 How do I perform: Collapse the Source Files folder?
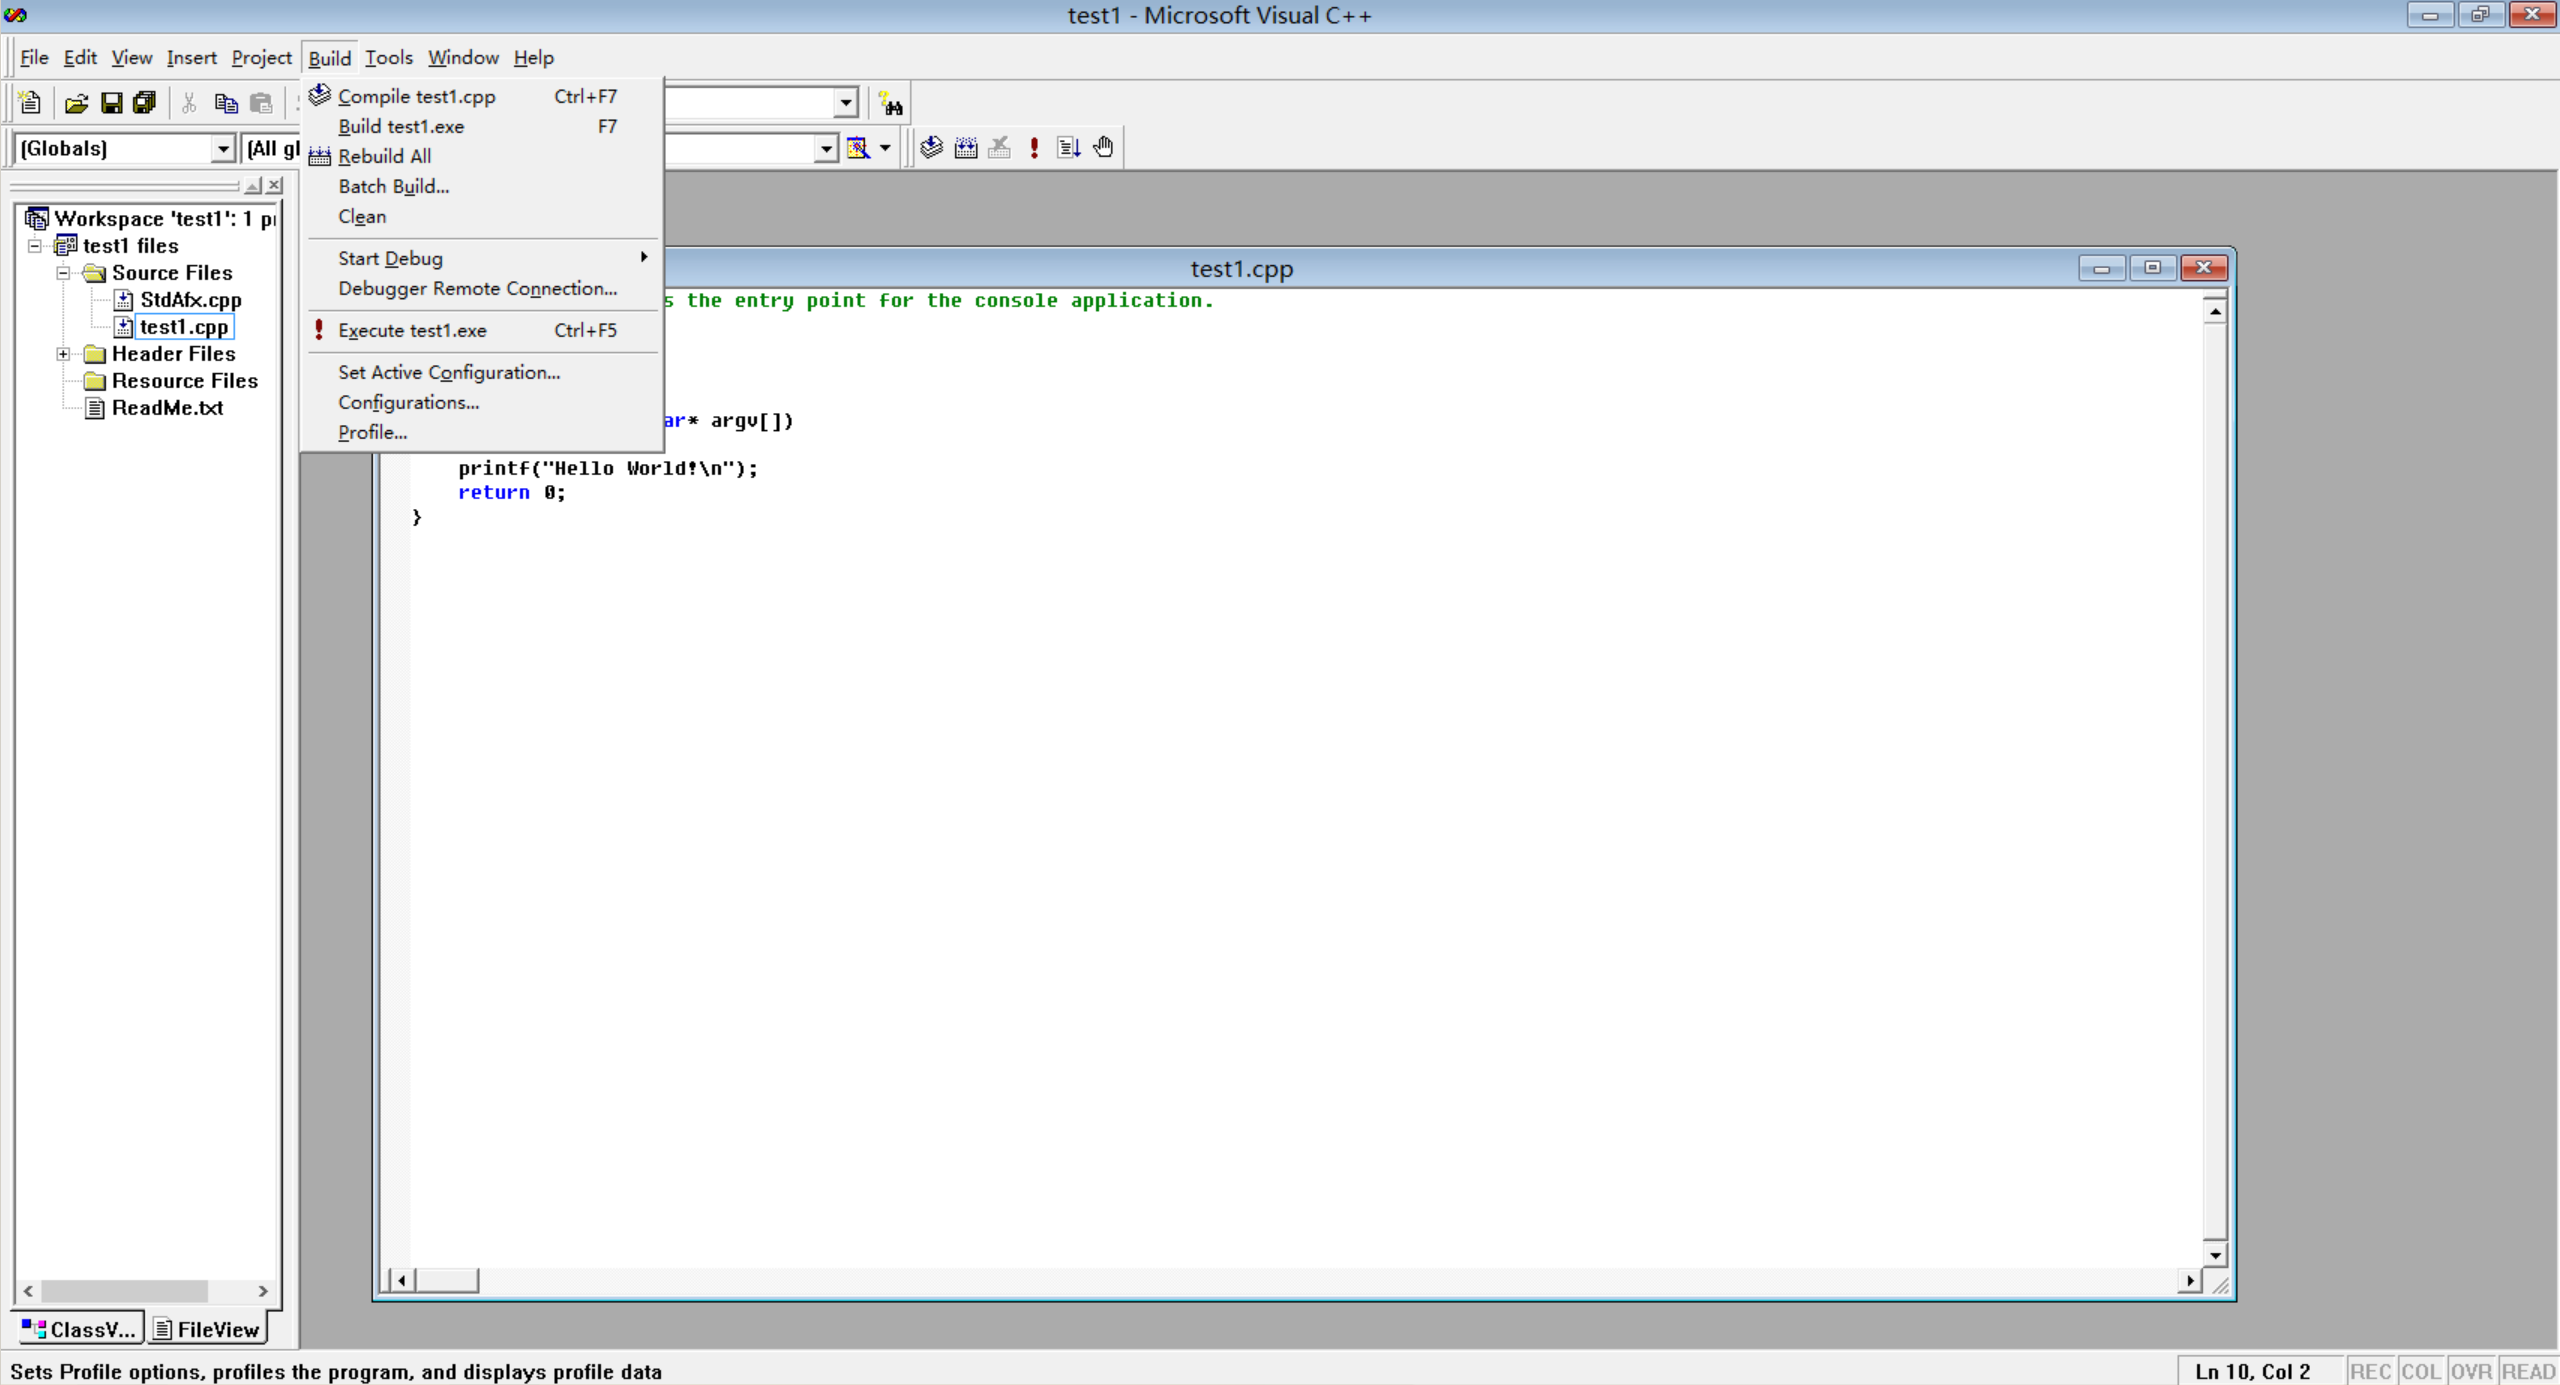63,273
